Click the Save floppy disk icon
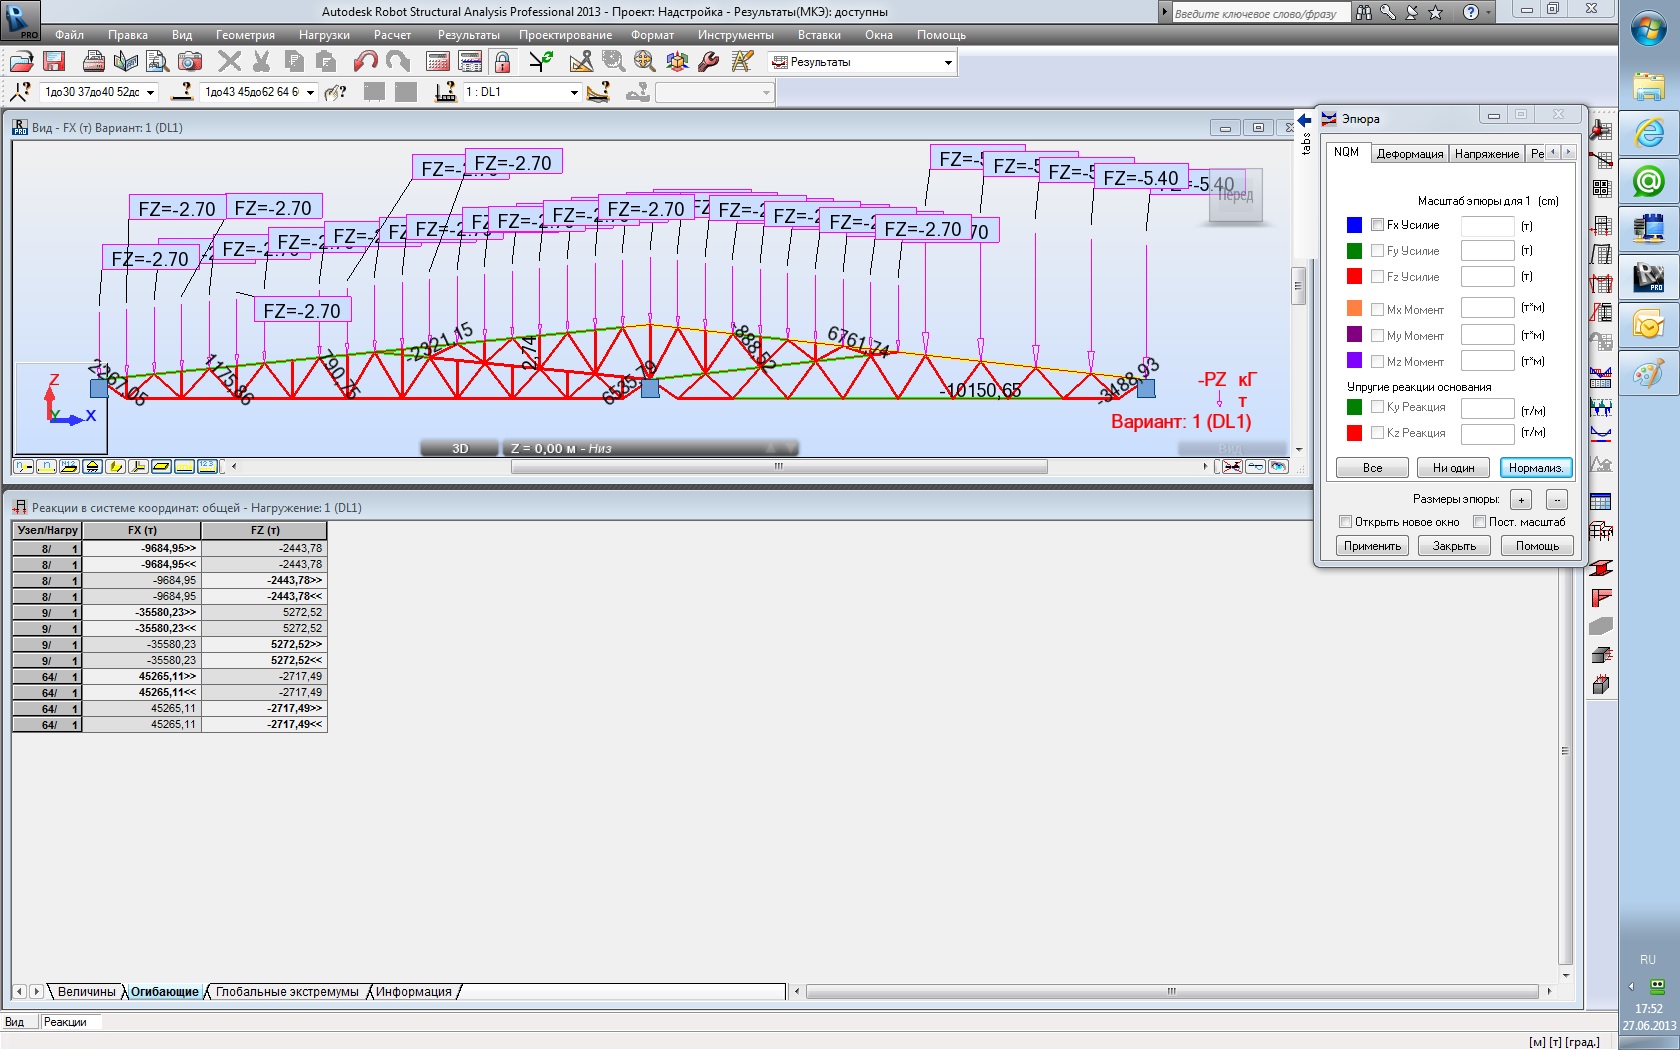The image size is (1680, 1050). click(x=54, y=62)
